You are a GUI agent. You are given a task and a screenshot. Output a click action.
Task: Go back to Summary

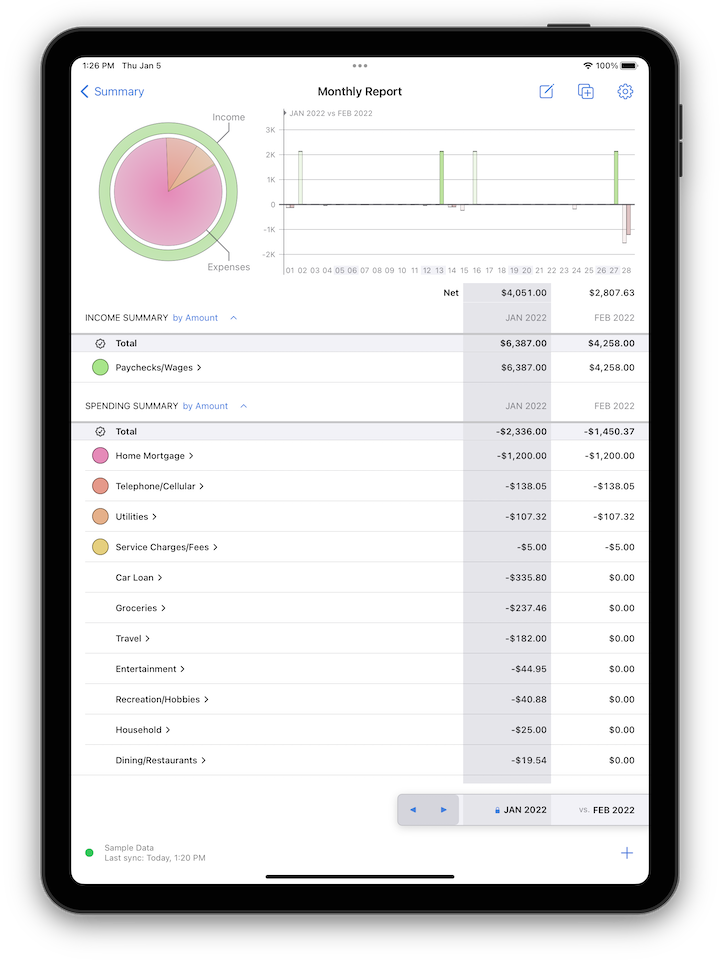pos(112,91)
